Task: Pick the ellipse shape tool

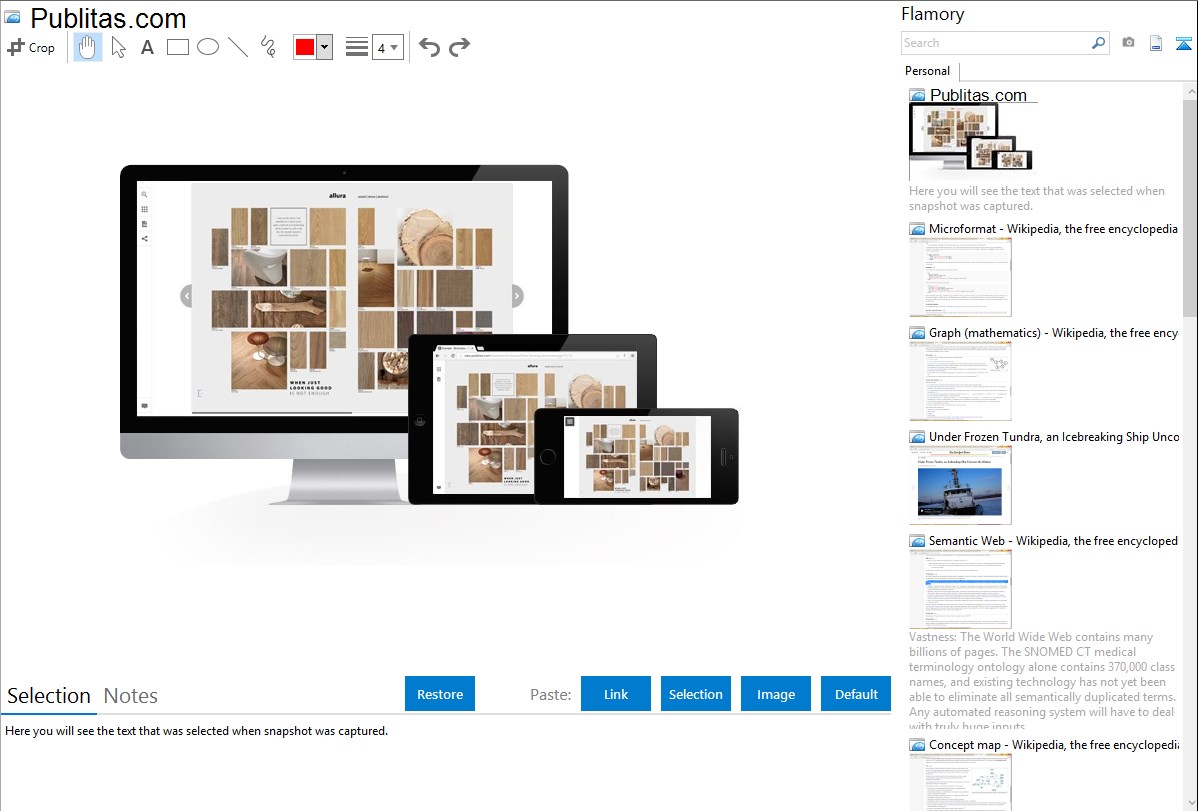Action: [208, 47]
